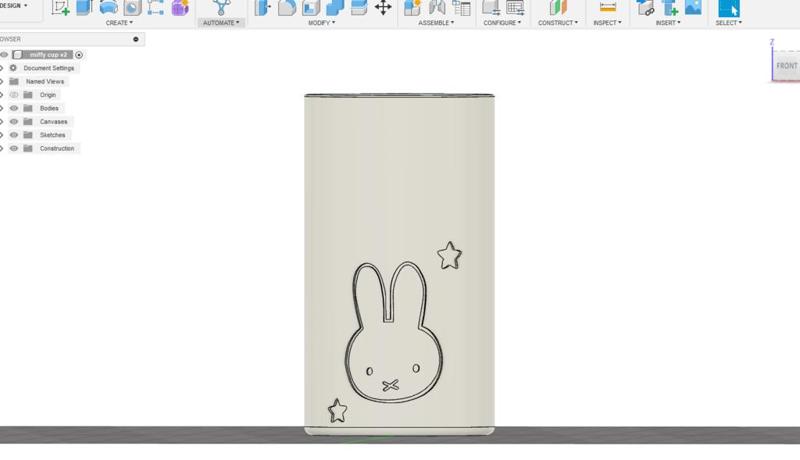The width and height of the screenshot is (800, 460).
Task: Start a new sketch with Create Sketch
Action: [x=60, y=7]
